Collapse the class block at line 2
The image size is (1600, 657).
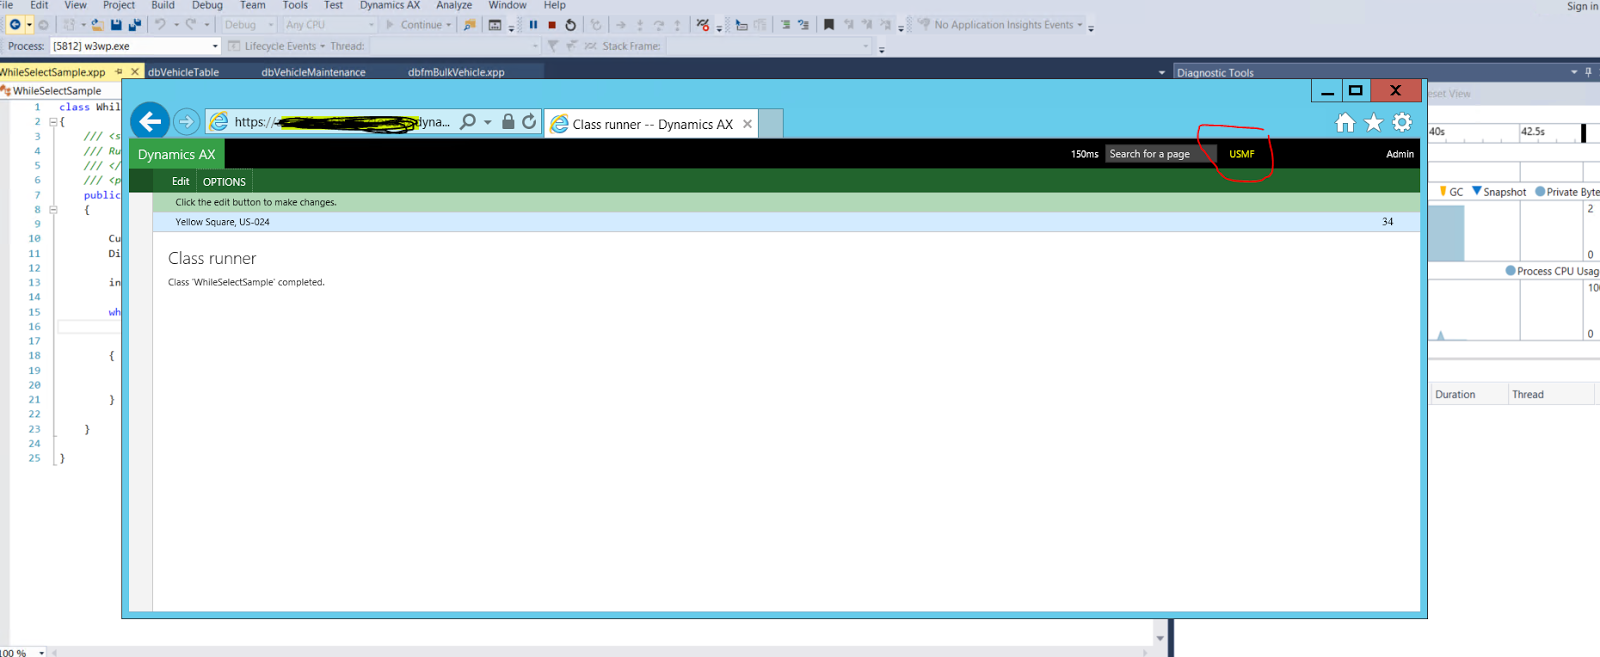point(53,122)
